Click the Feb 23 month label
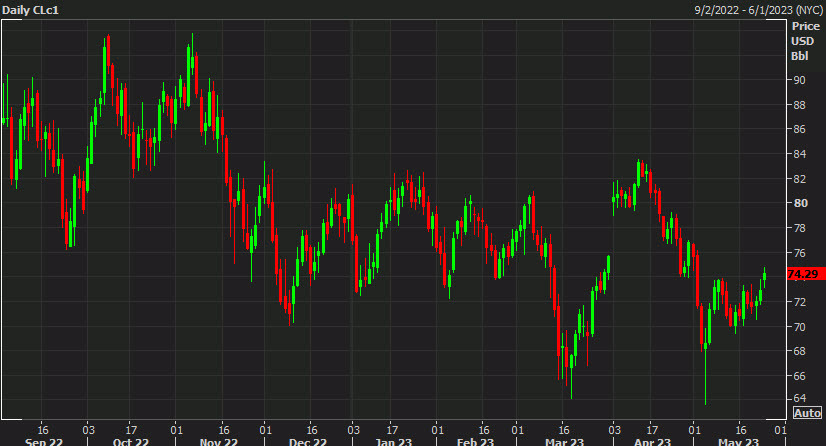The height and width of the screenshot is (446, 826). coord(475,441)
